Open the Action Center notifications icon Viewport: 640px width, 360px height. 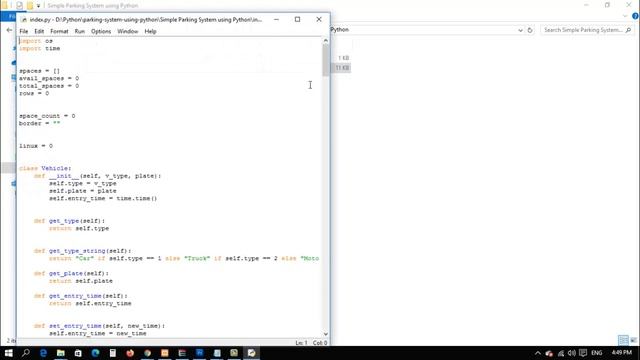pyautogui.click(x=583, y=353)
